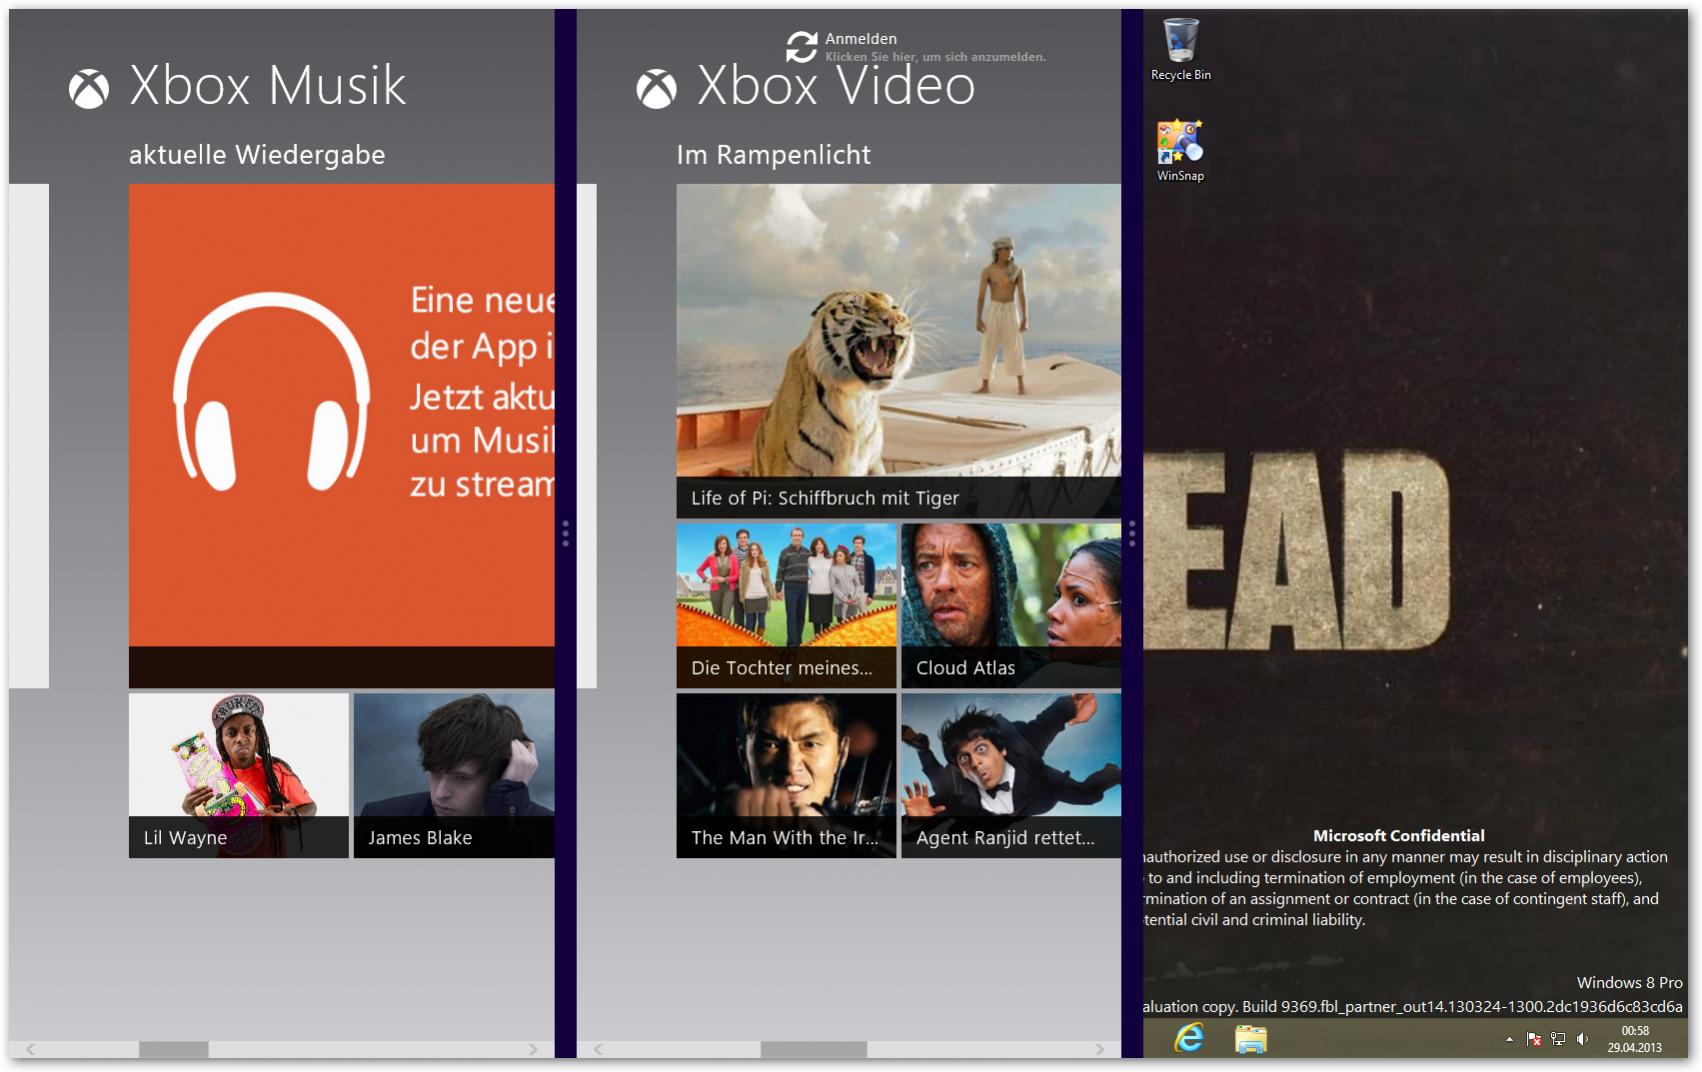Launch Internet Explorer from the taskbar
1702x1072 pixels.
click(1189, 1039)
